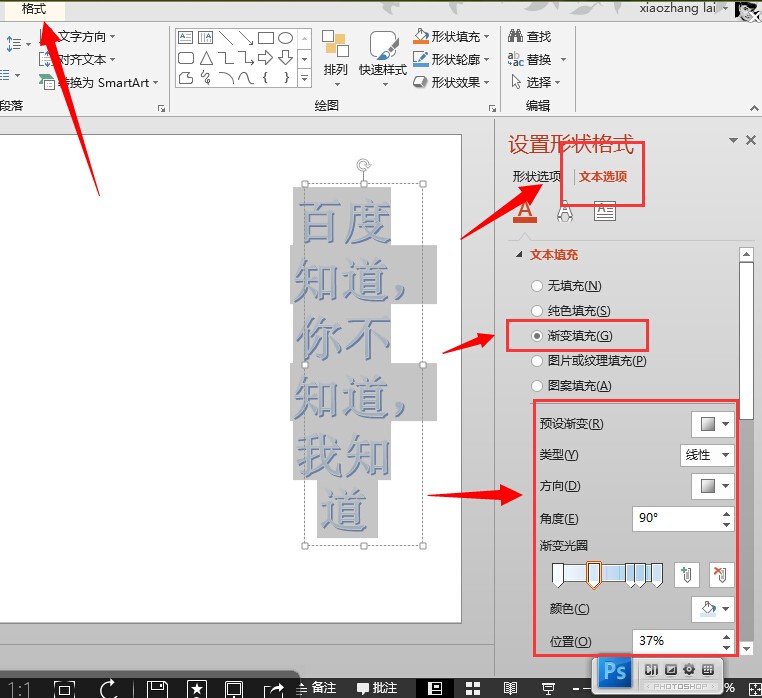The width and height of the screenshot is (762, 698).
Task: Open the 颜色(C) gradient stop color picker
Action: 713,608
